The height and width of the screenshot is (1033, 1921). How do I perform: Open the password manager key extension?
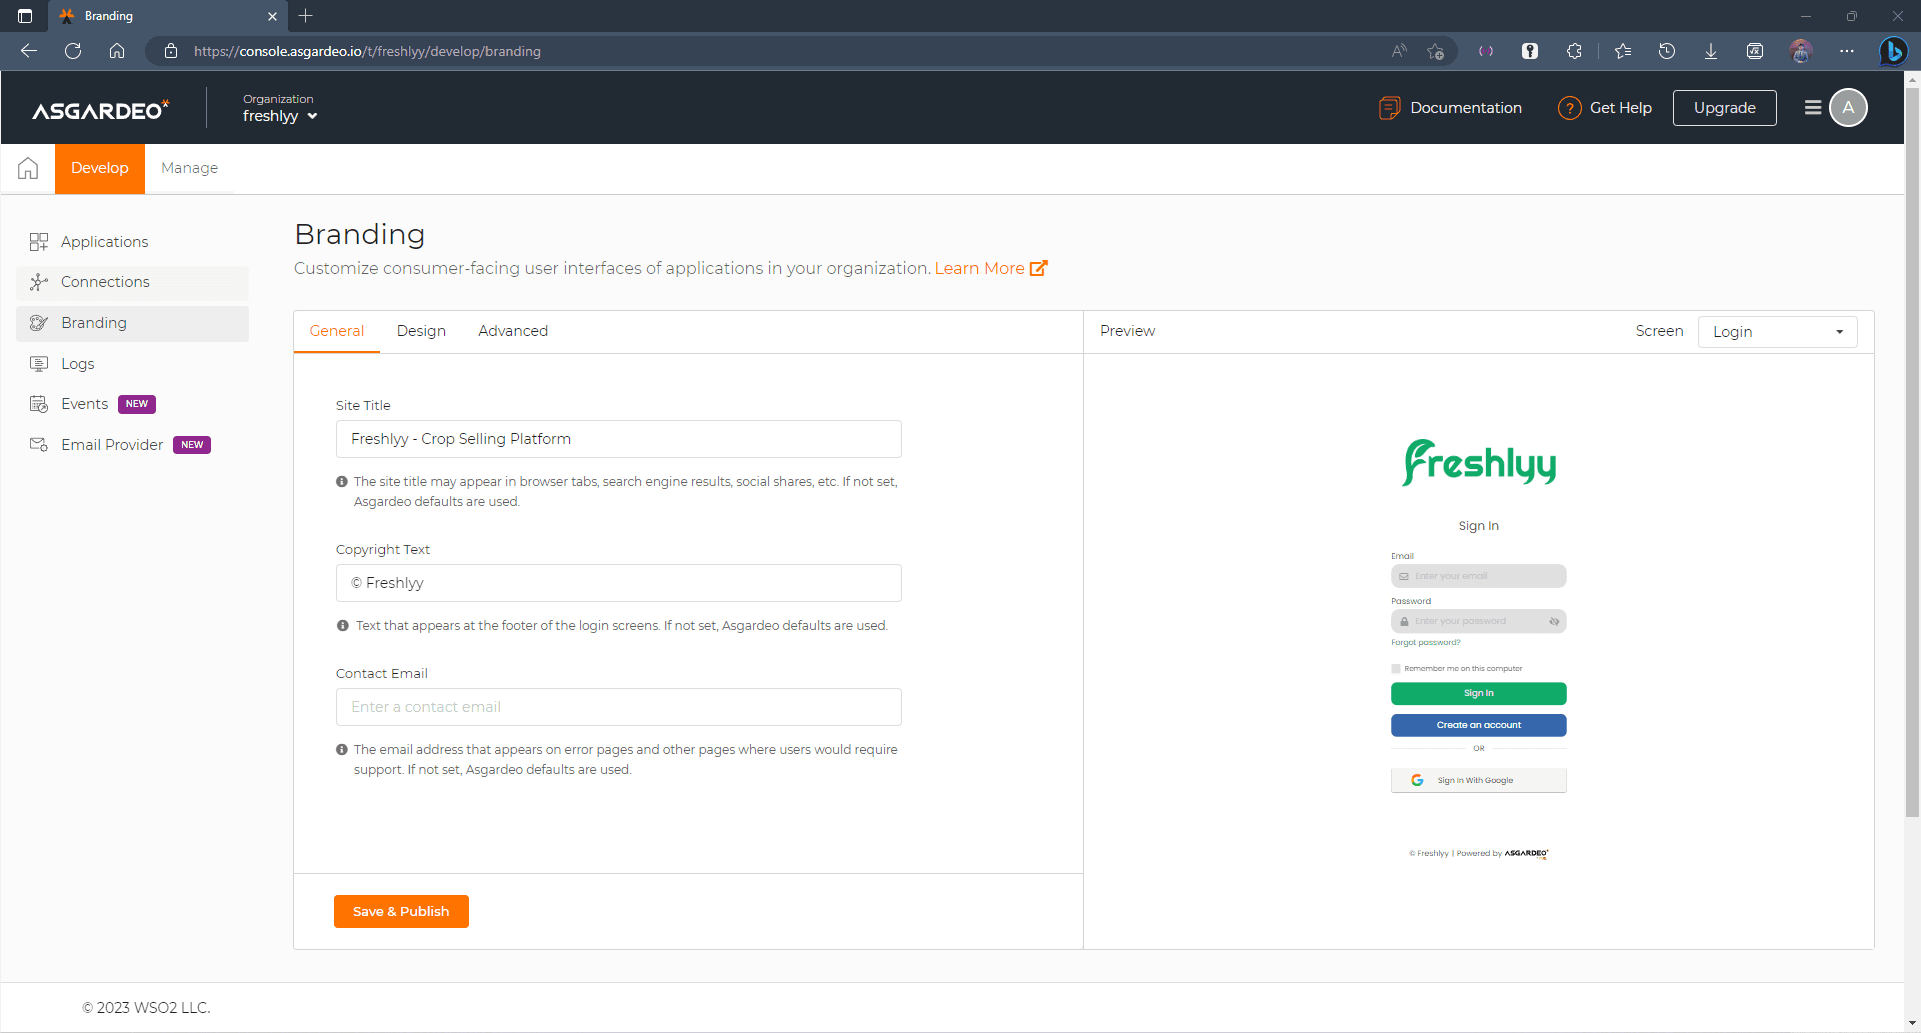[1530, 51]
